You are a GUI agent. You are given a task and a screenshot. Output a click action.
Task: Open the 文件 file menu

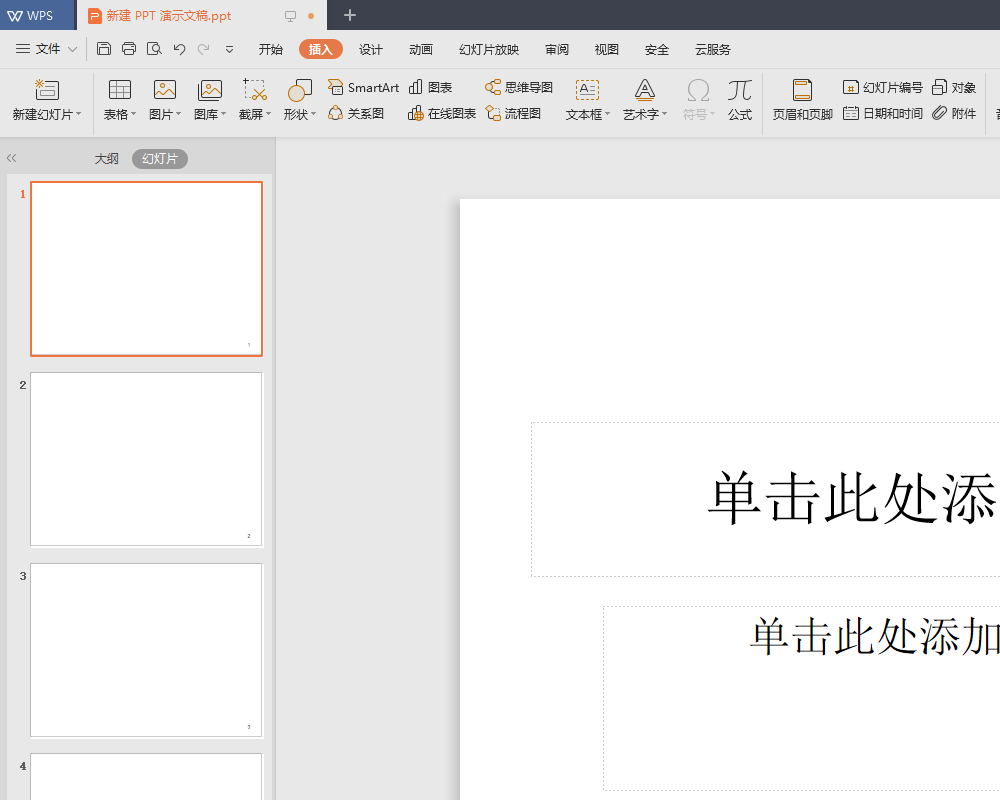45,49
